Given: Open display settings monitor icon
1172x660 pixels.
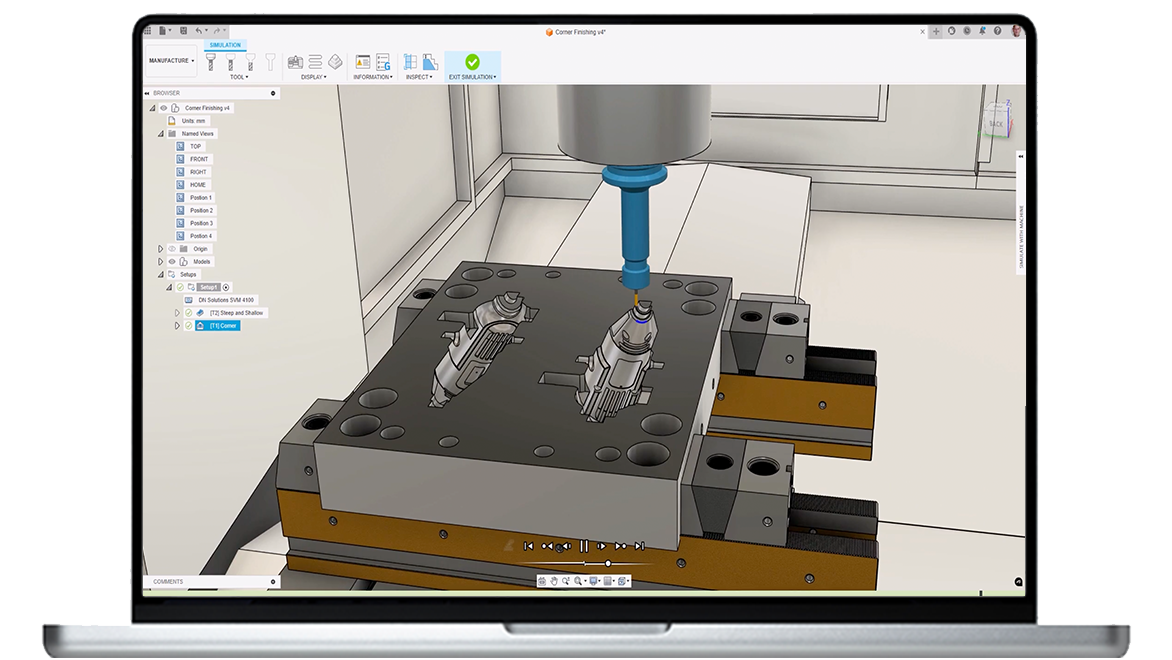Looking at the screenshot, I should (593, 581).
